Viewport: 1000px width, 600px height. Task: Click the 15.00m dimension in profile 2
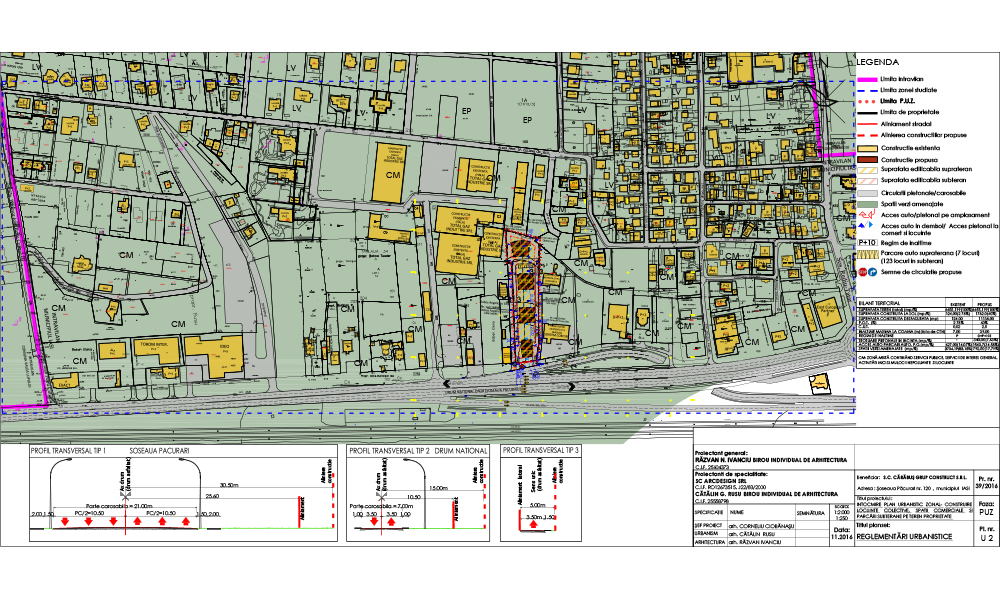point(438,488)
